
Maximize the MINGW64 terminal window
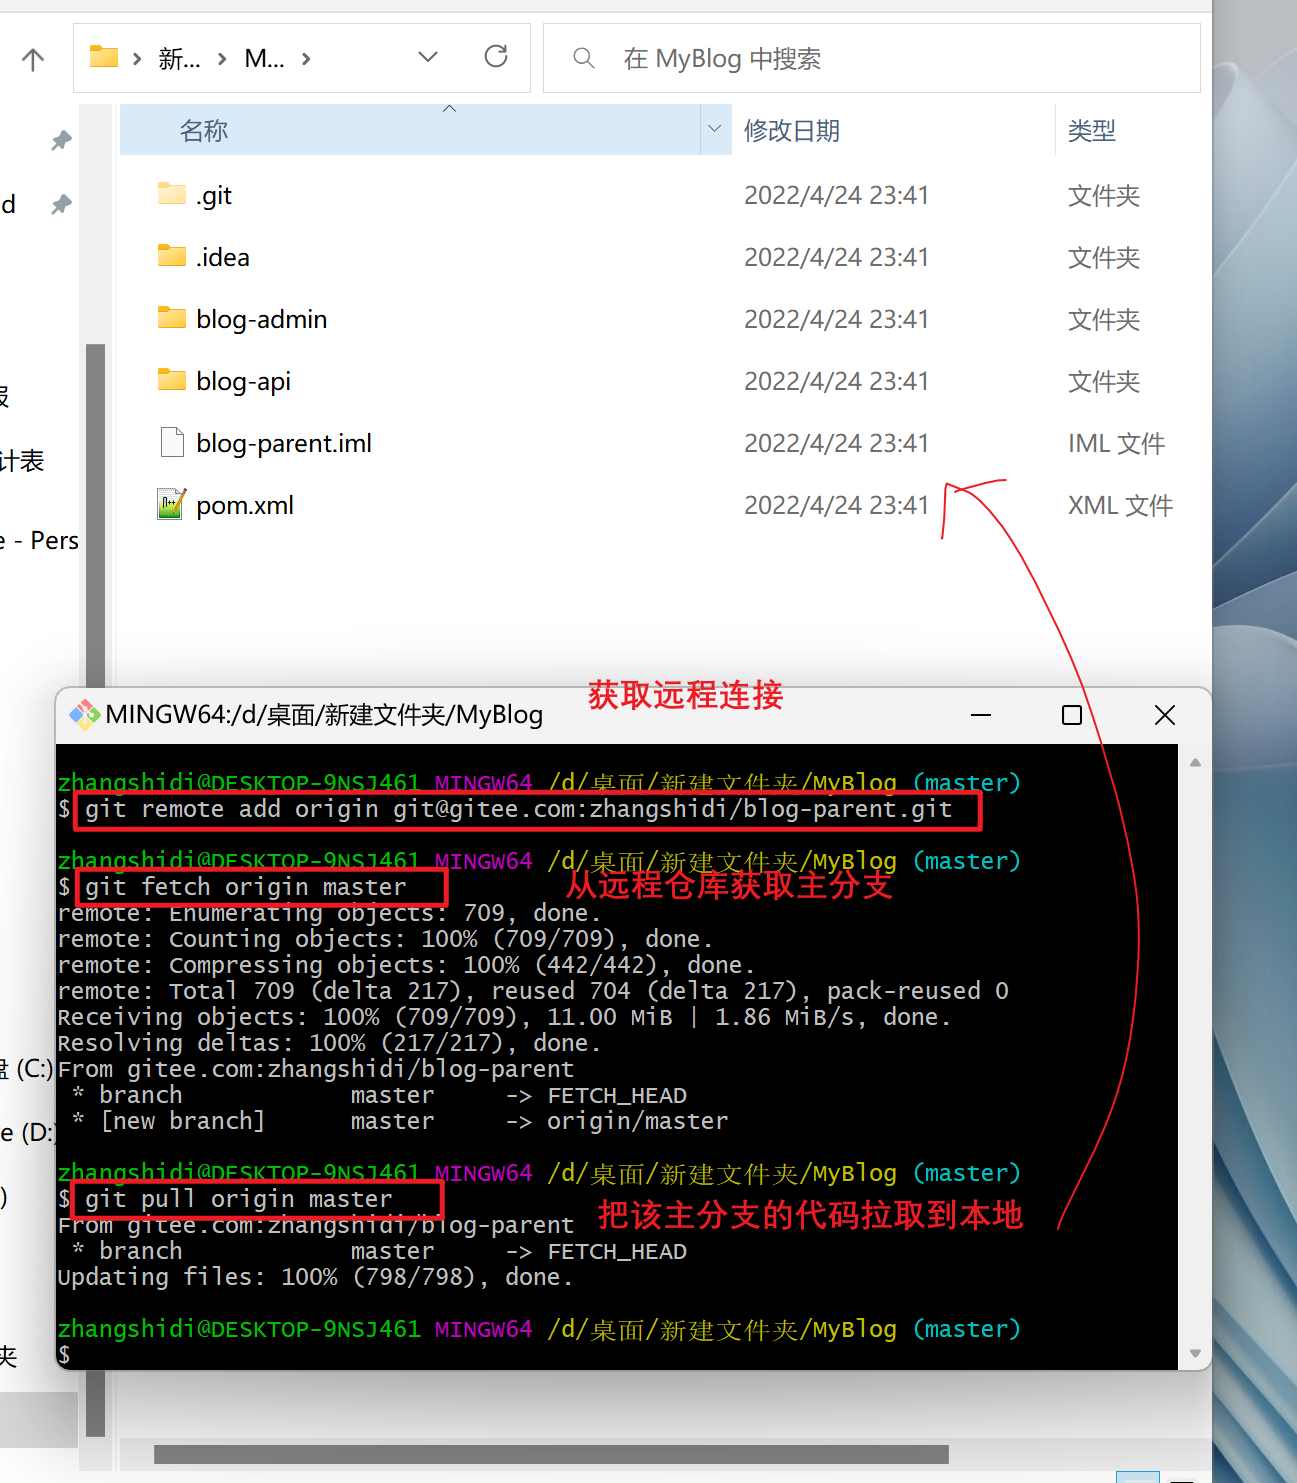point(1072,715)
